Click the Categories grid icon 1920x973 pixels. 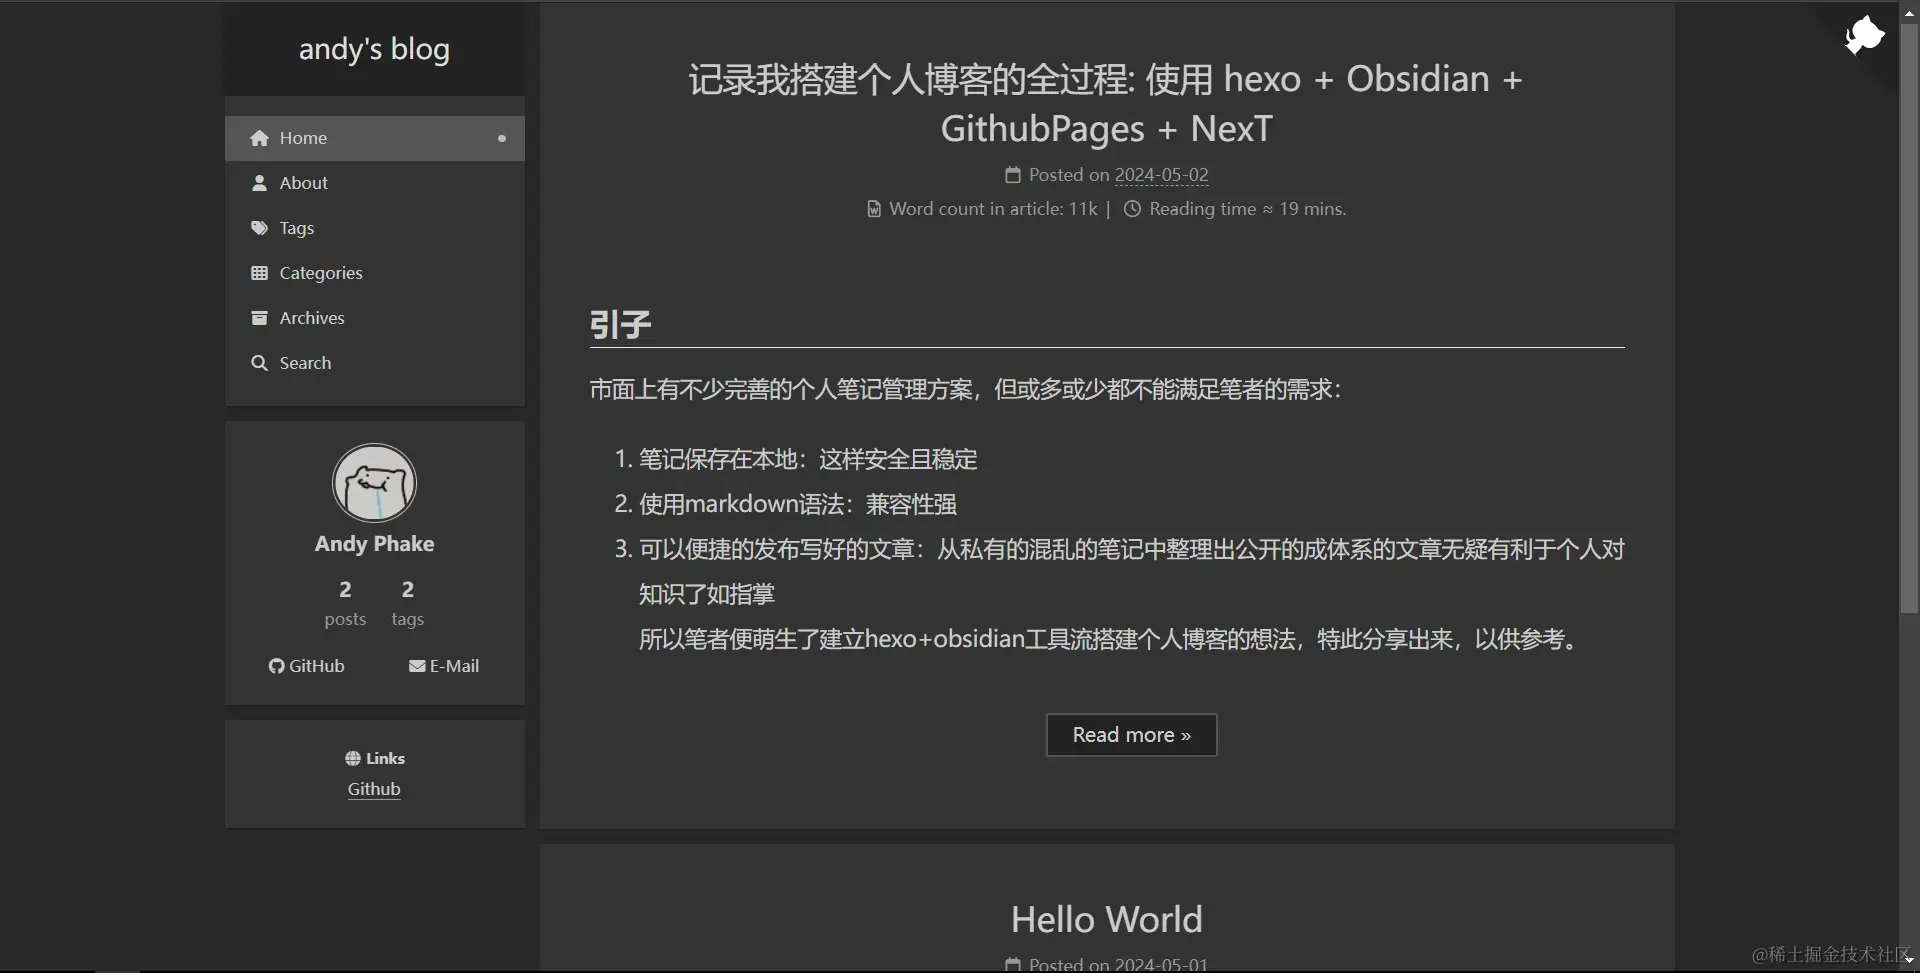click(x=258, y=273)
